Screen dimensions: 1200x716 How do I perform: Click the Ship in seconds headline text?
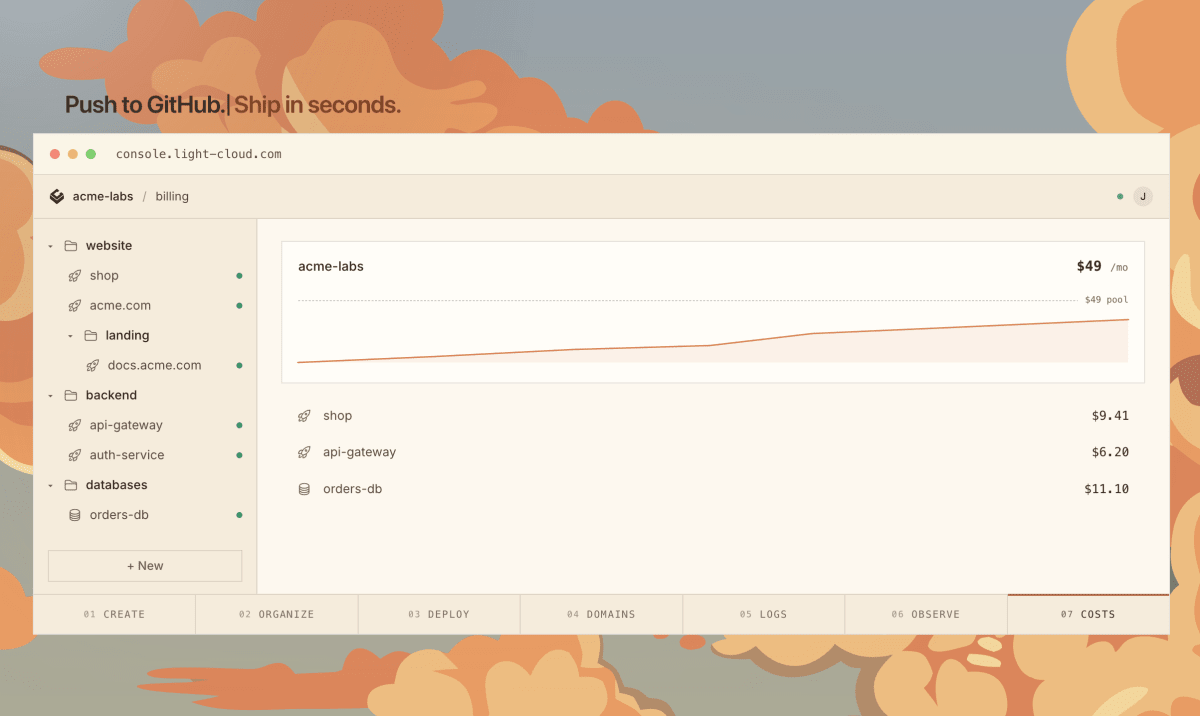[317, 105]
